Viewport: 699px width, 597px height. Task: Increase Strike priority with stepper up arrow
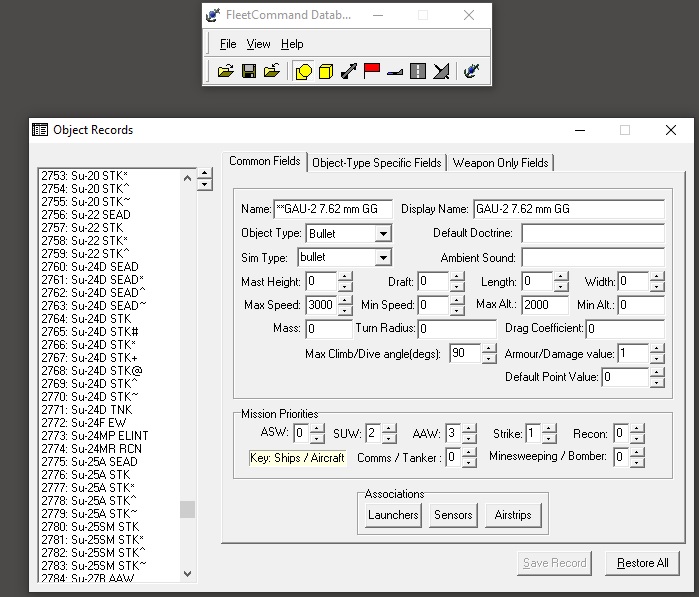tap(549, 428)
